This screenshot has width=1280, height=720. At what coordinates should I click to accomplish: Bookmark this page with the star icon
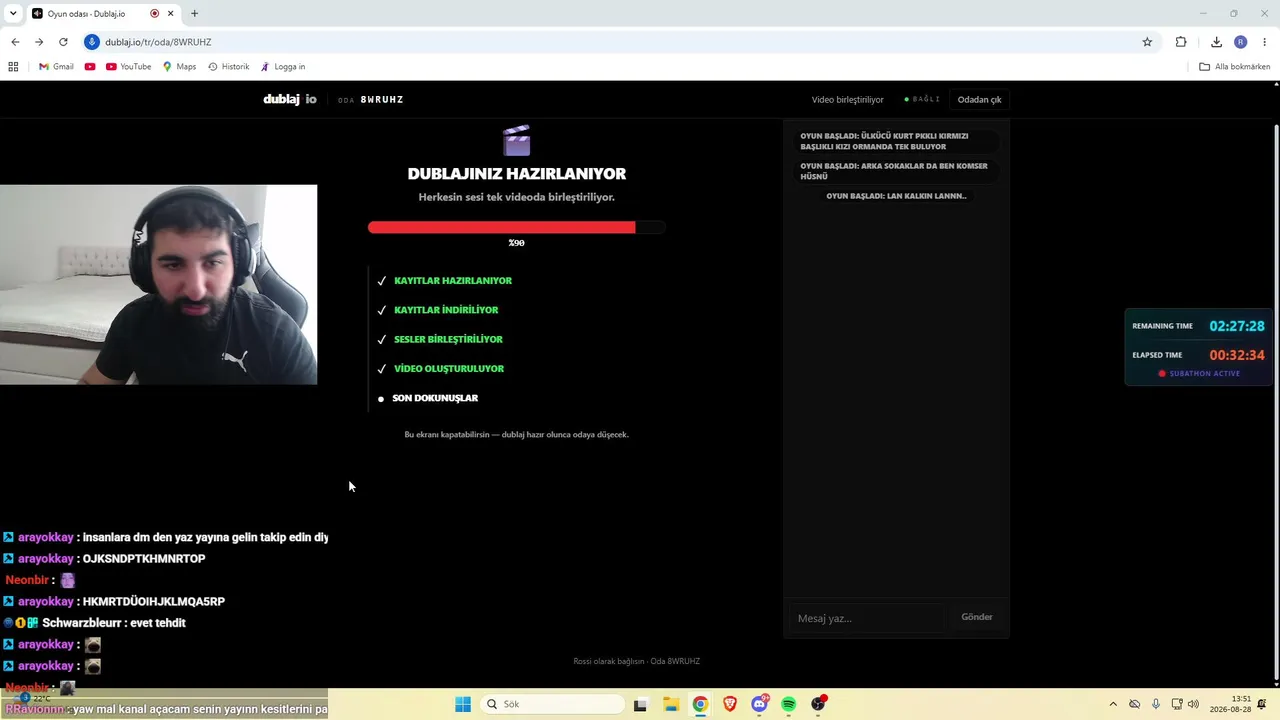pyautogui.click(x=1147, y=42)
